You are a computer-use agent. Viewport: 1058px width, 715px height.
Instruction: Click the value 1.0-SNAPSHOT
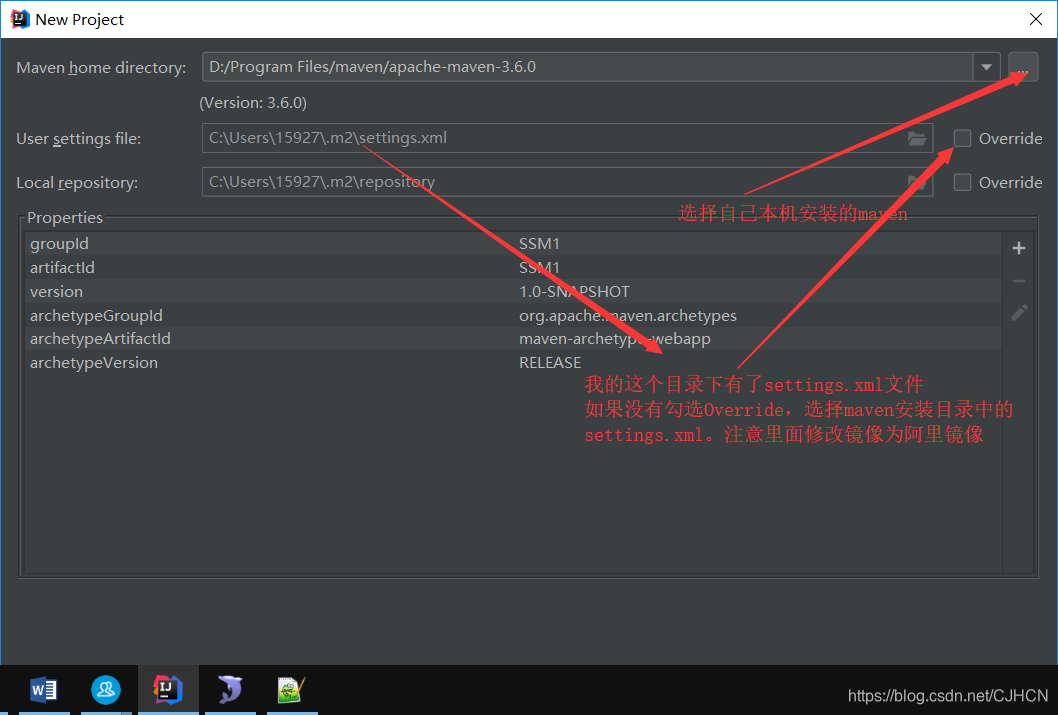(x=574, y=291)
